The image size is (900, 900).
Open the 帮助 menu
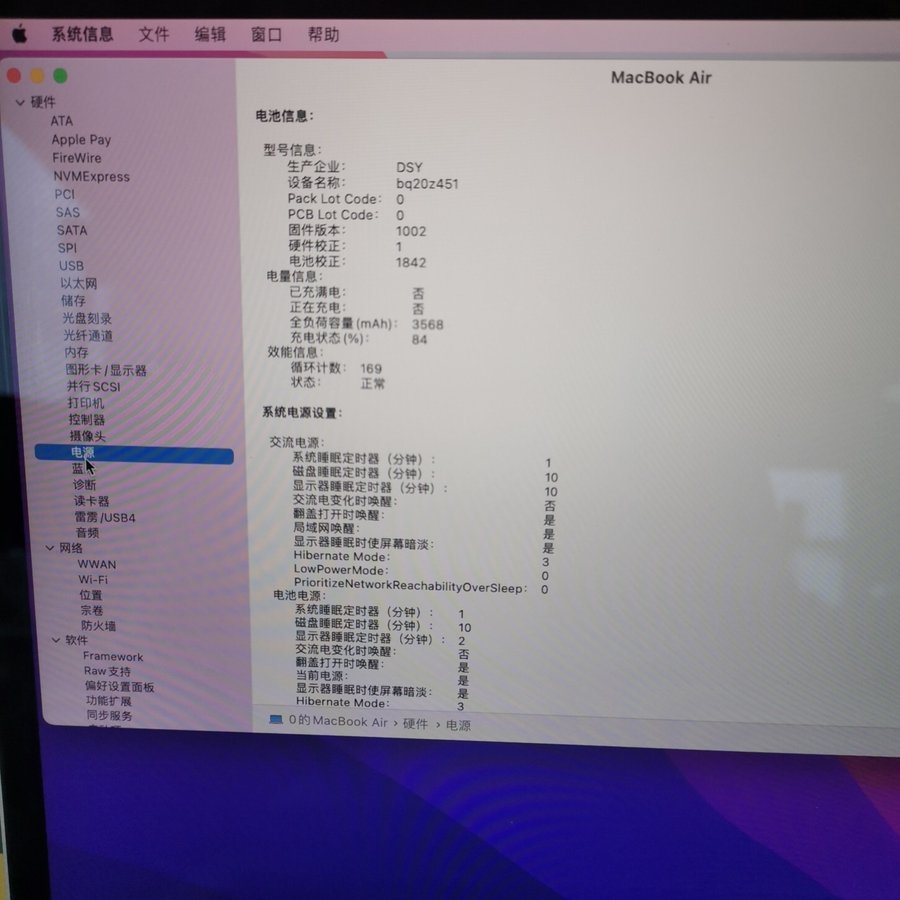323,35
